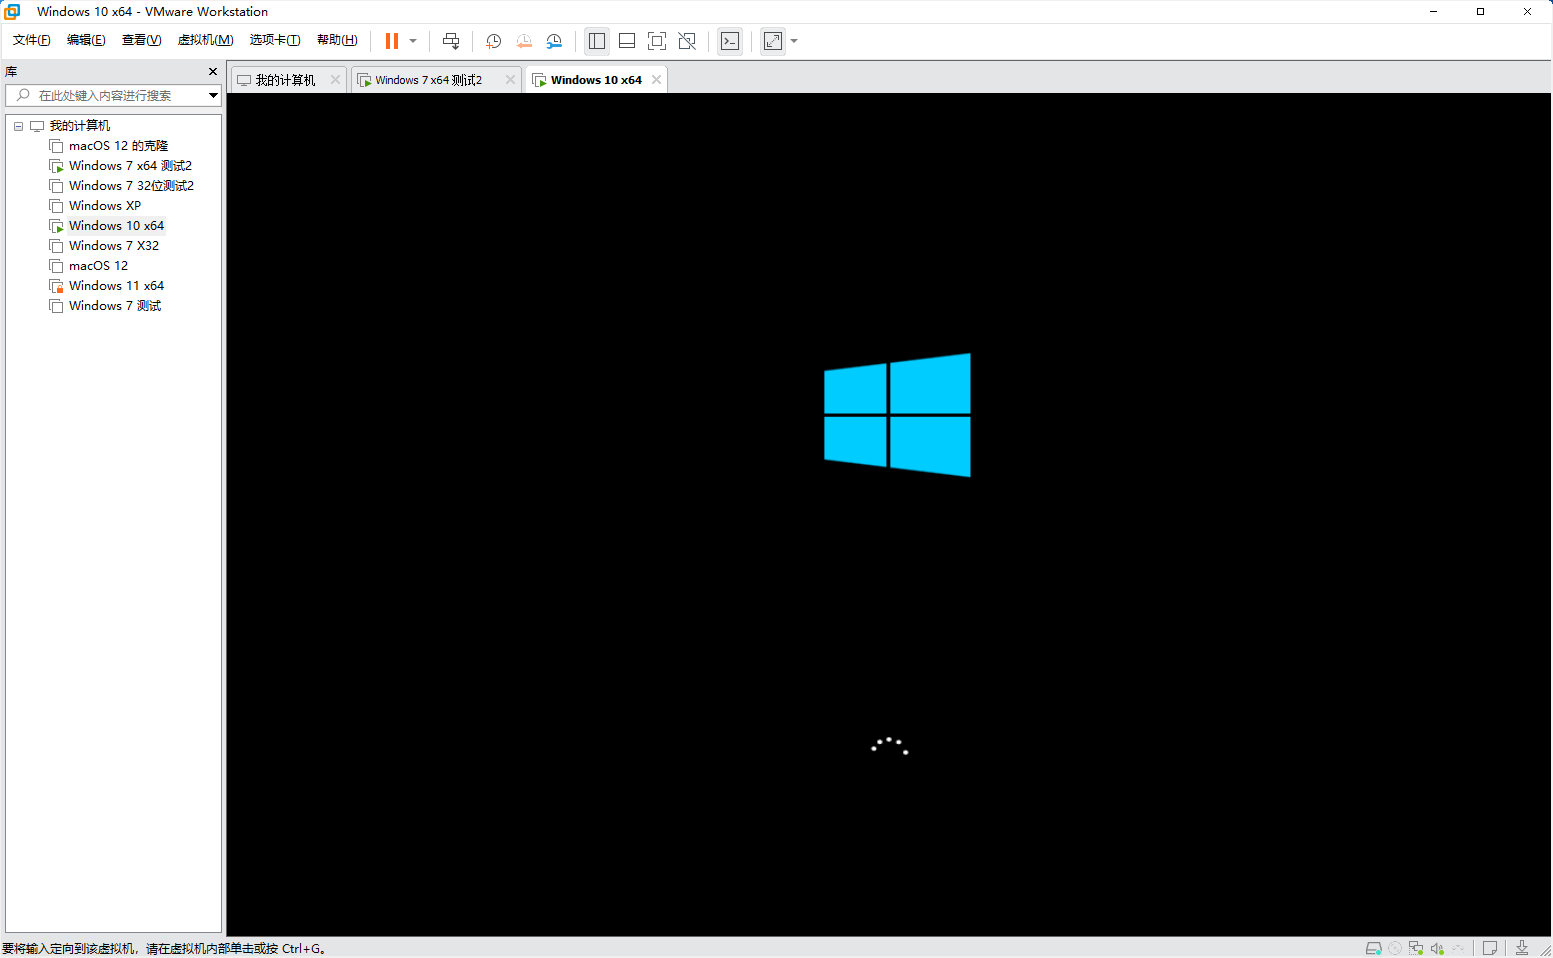Click the download arrow status bar icon
The image size is (1553, 958).
click(1522, 948)
